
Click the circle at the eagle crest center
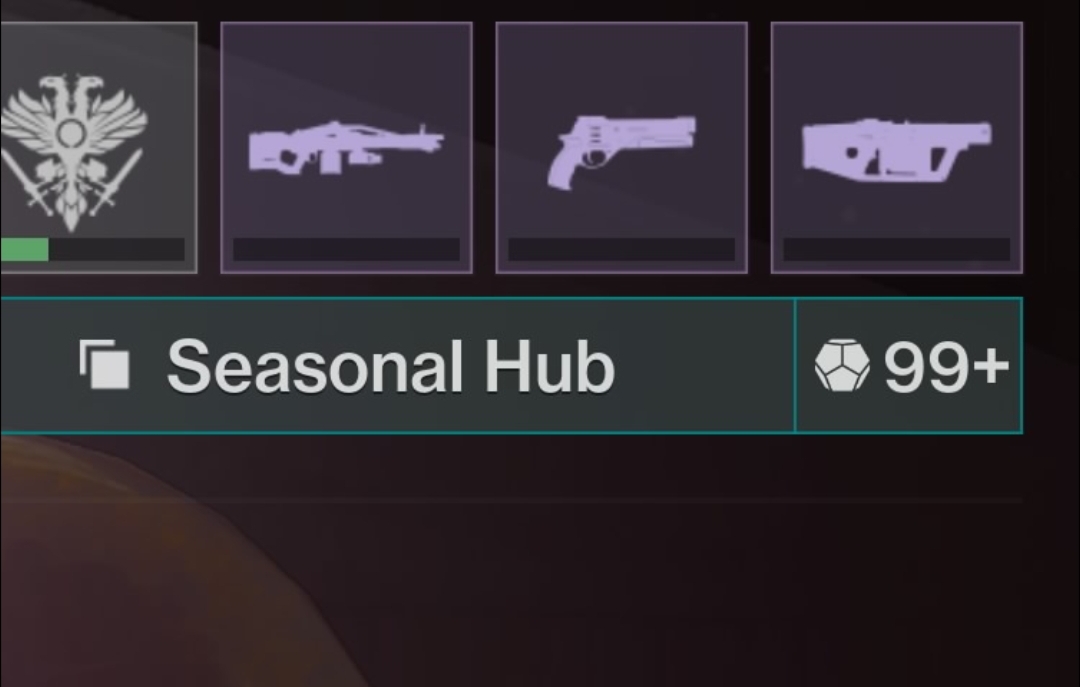(70, 134)
